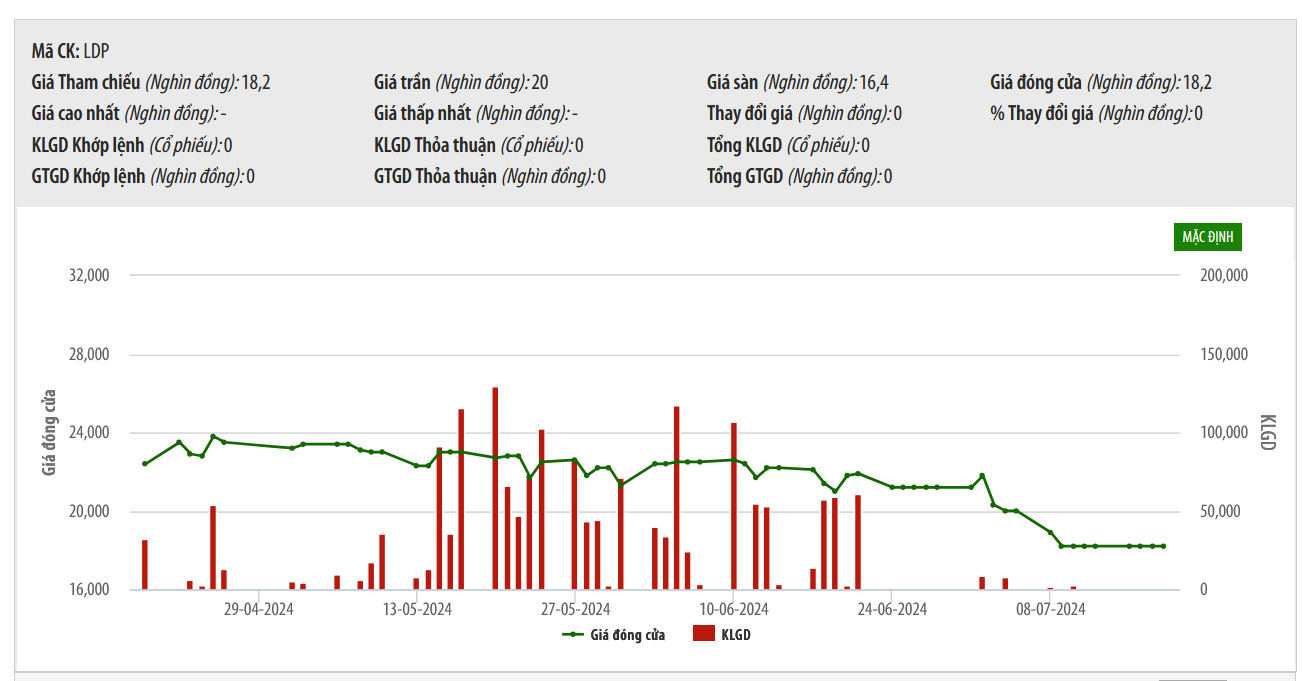Click the 27-05-2024 date axis label

coord(575,608)
